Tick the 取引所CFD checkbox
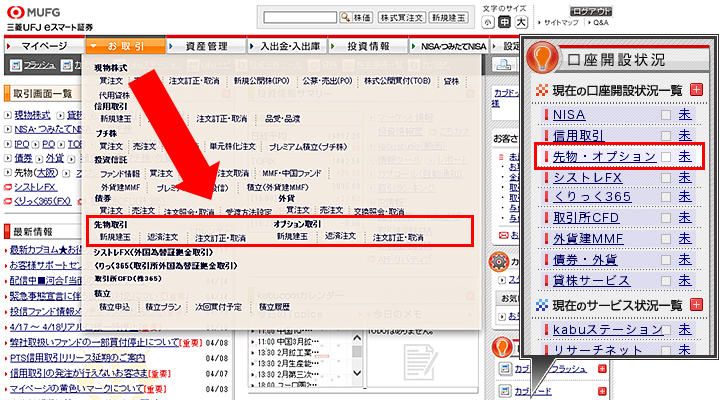 tap(666, 218)
